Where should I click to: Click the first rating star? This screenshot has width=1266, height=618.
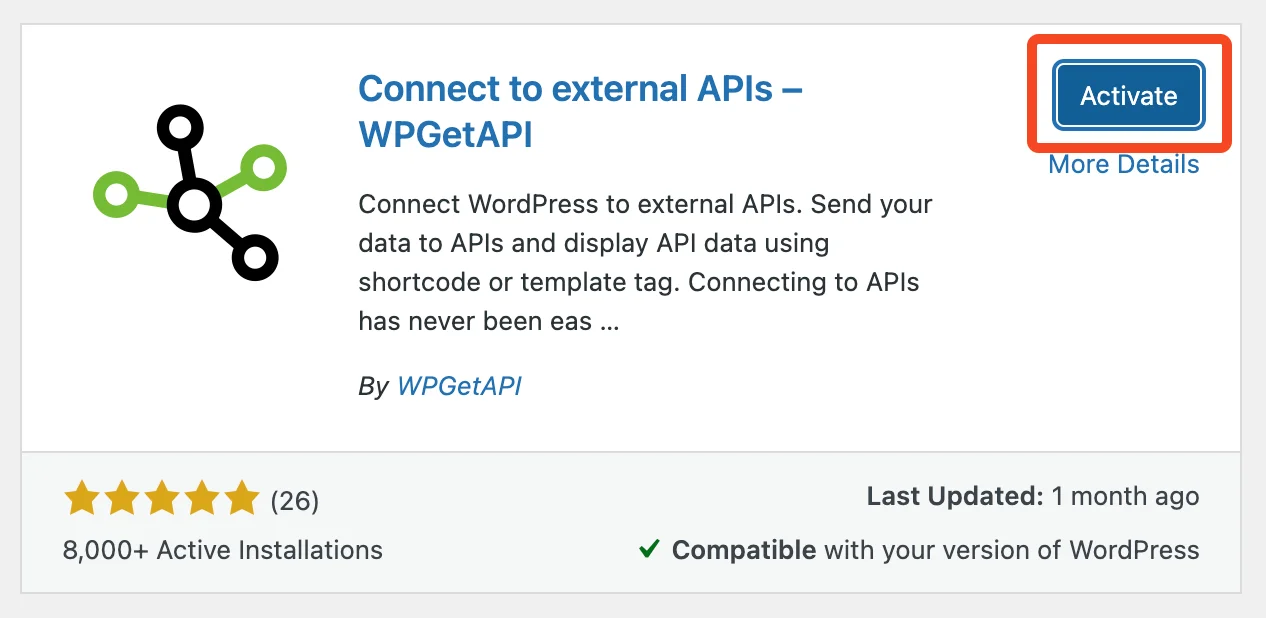pos(81,496)
